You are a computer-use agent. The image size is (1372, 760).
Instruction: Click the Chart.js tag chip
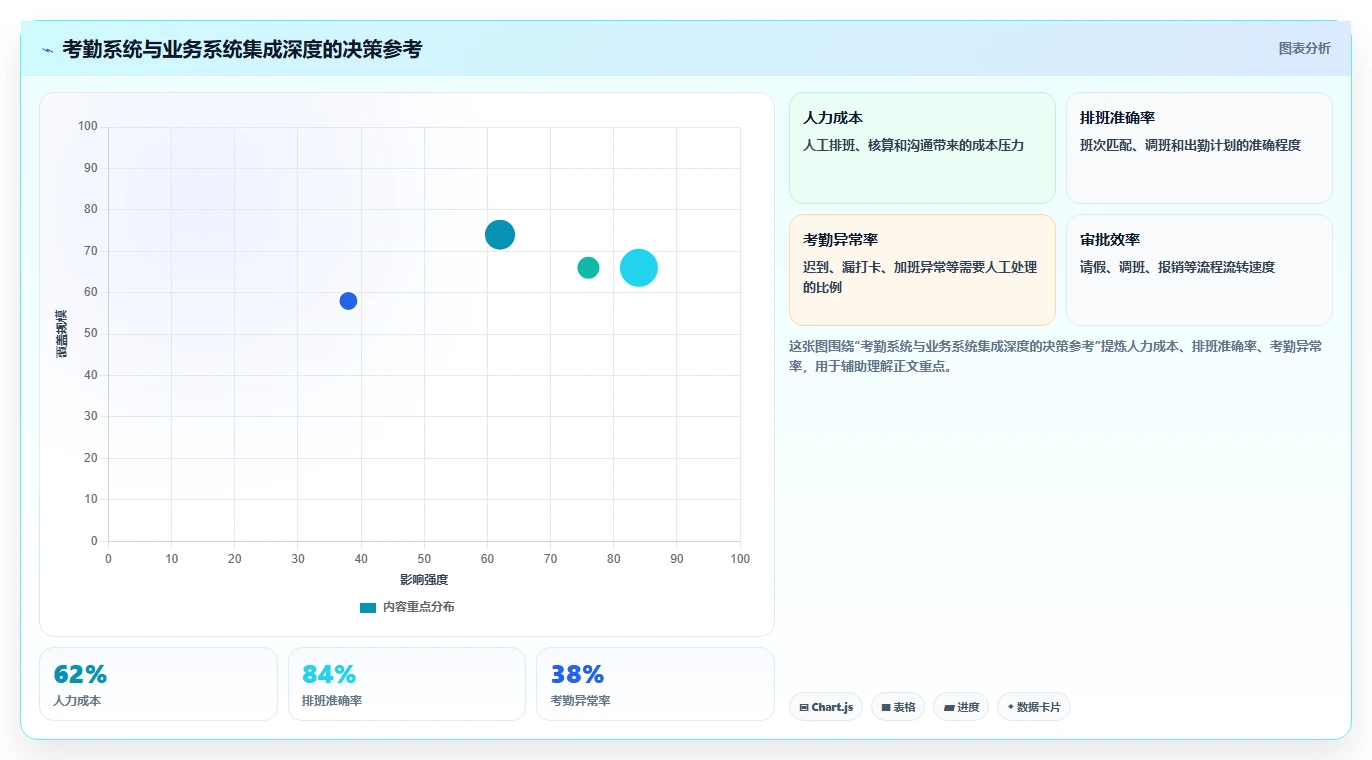click(x=826, y=707)
